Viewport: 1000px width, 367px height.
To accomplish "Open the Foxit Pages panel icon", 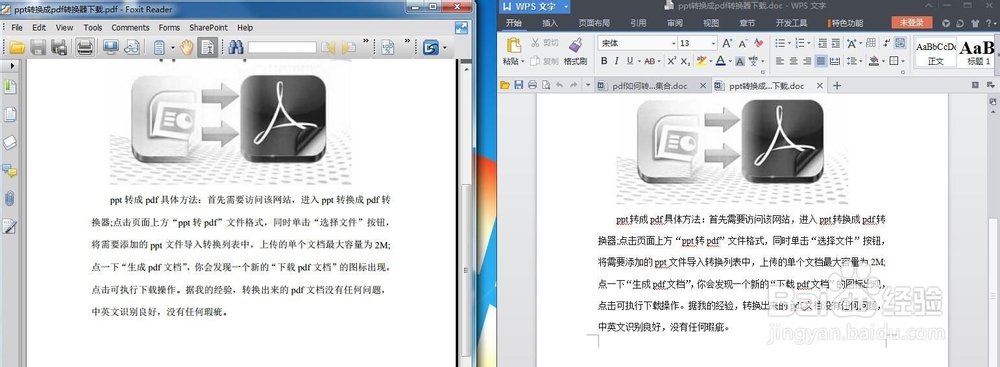I will tap(10, 115).
